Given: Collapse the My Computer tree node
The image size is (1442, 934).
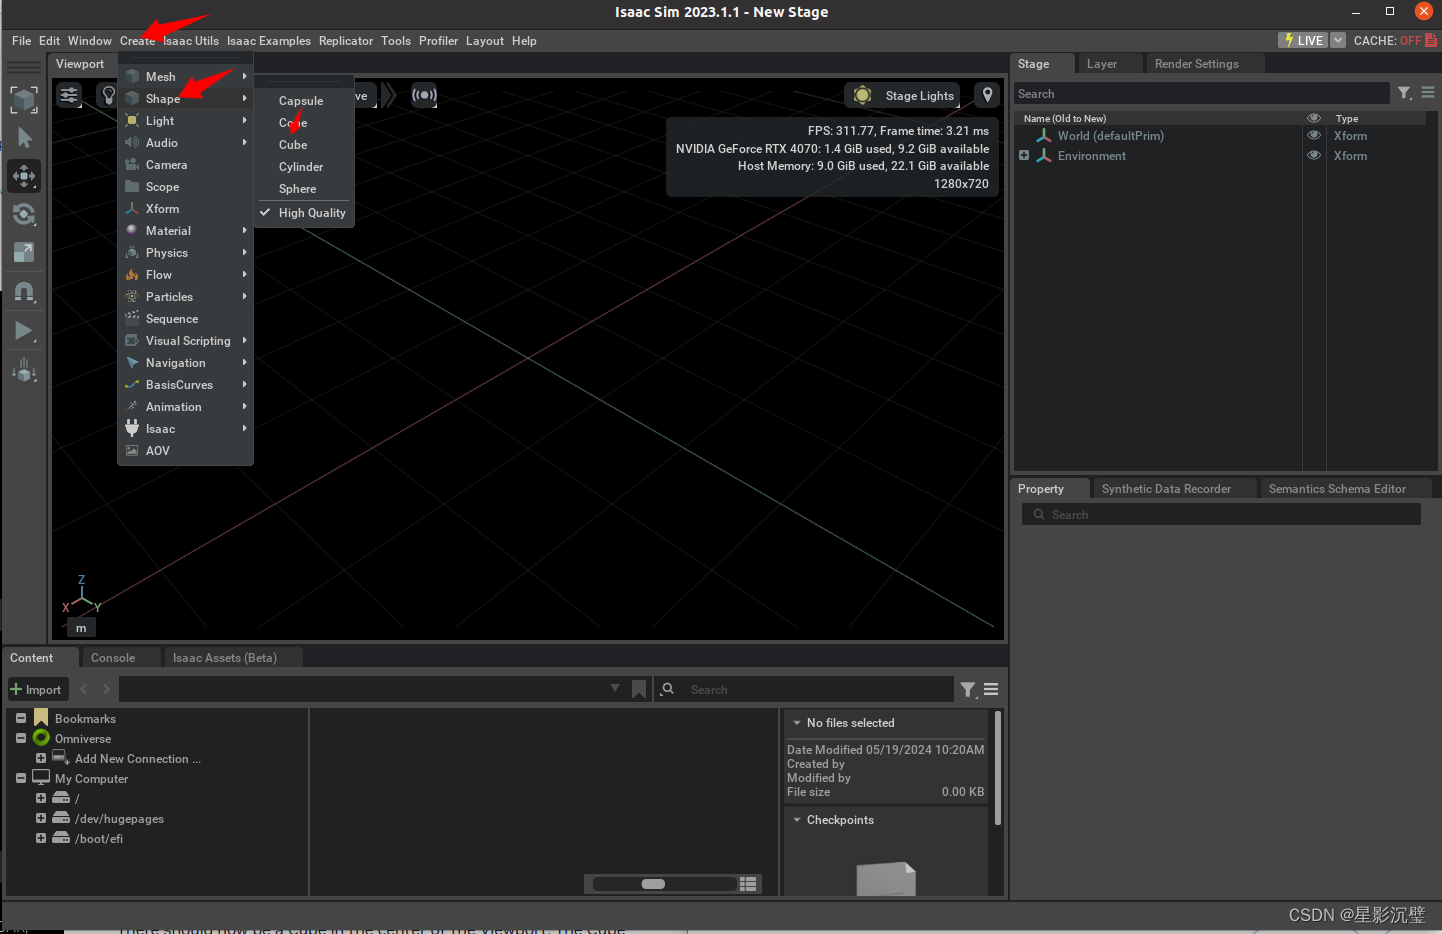Looking at the screenshot, I should (x=21, y=778).
